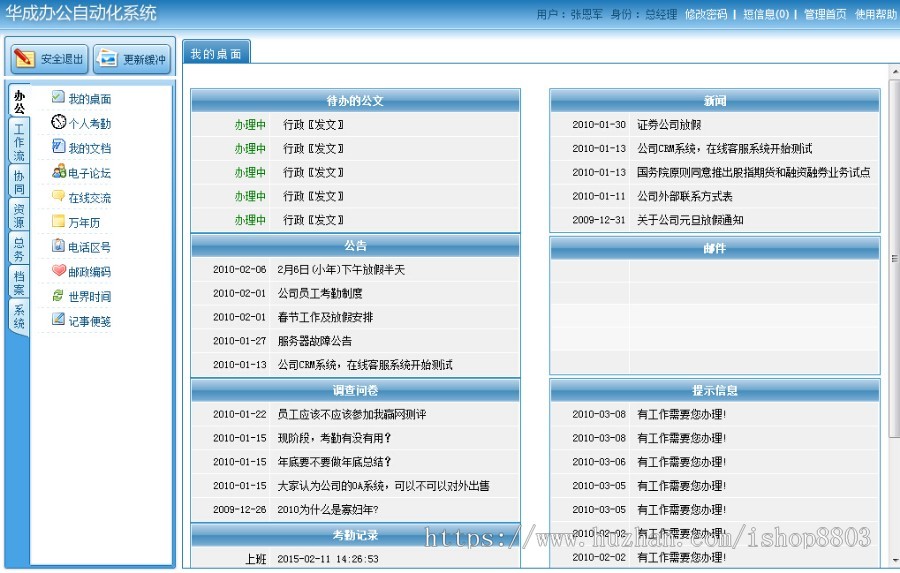
Task: Select the 我的桌面 top tab
Action: point(216,53)
